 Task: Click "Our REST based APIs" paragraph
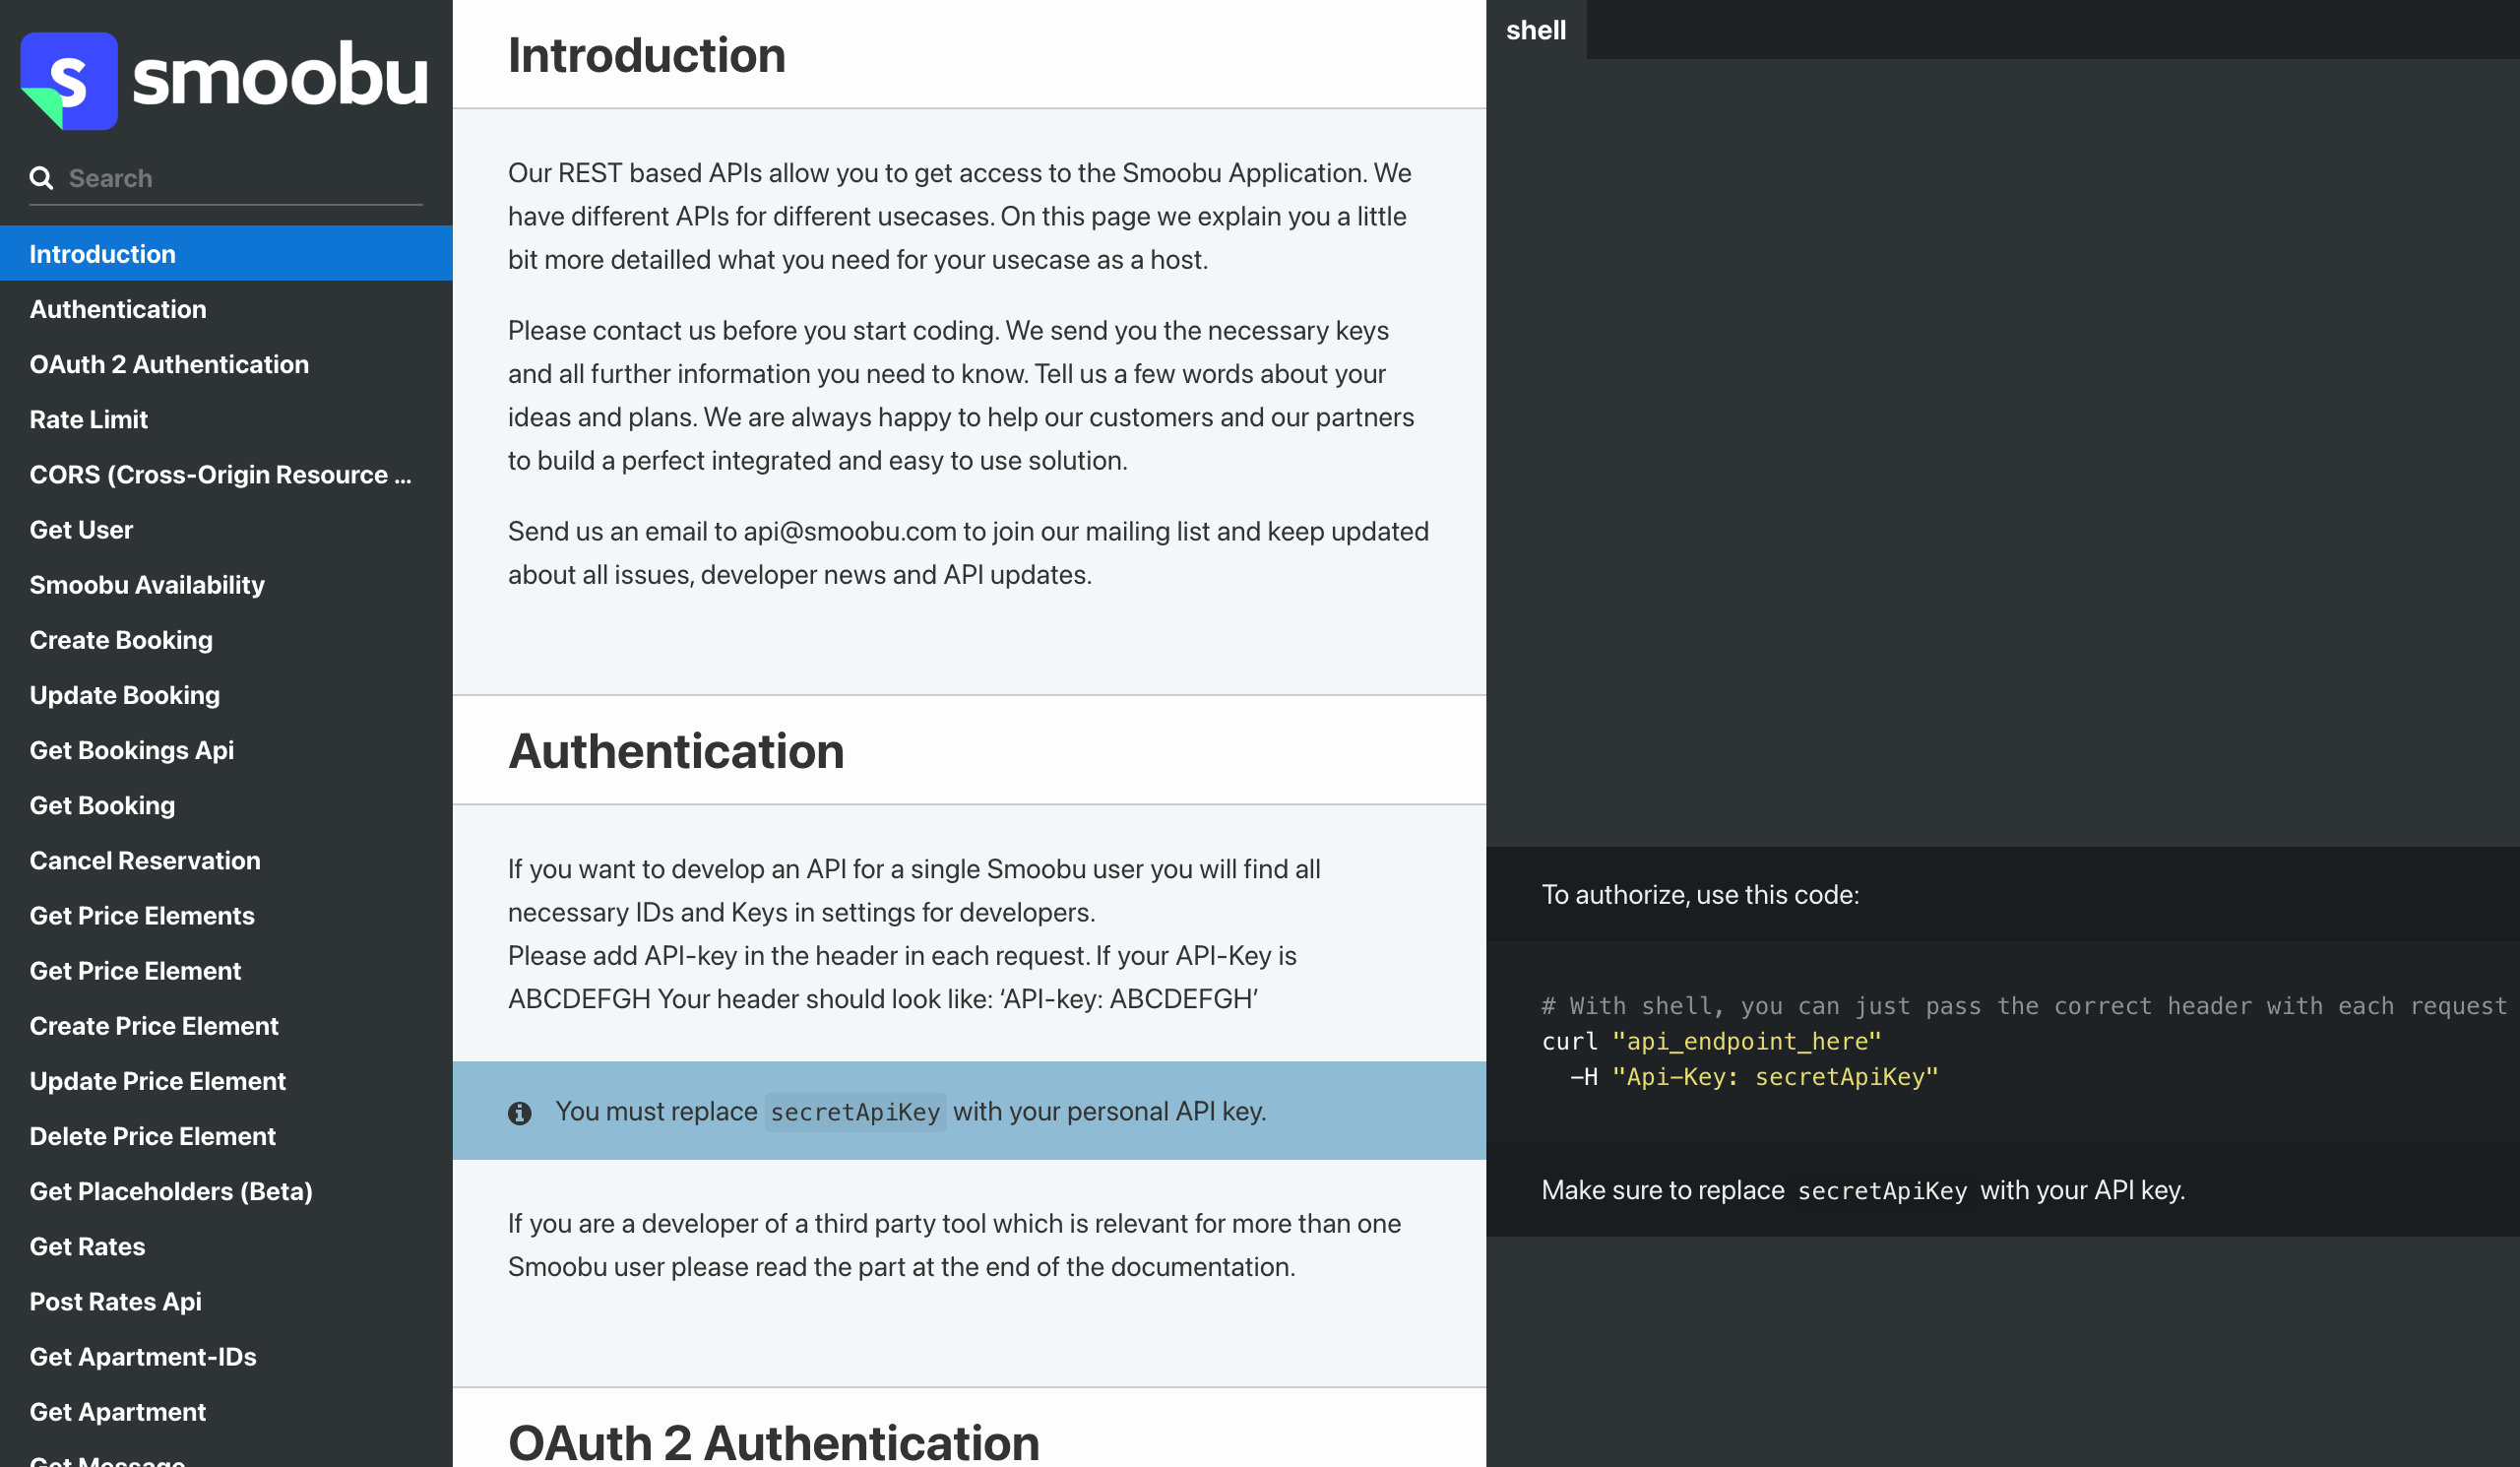960,216
